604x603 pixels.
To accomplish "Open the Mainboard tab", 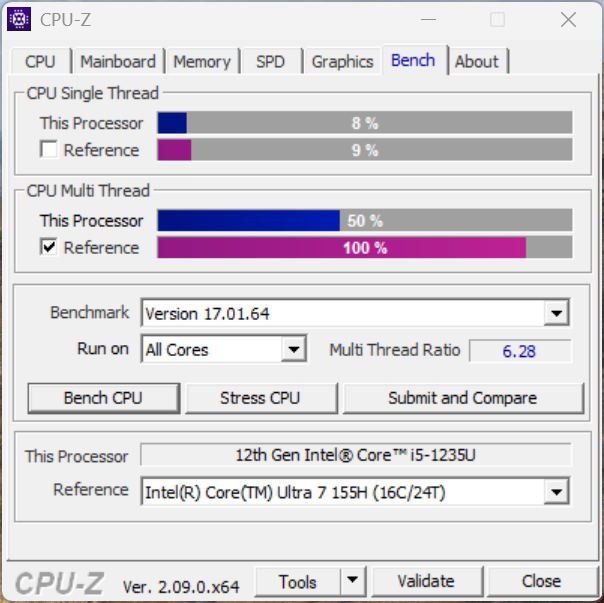I will 118,61.
